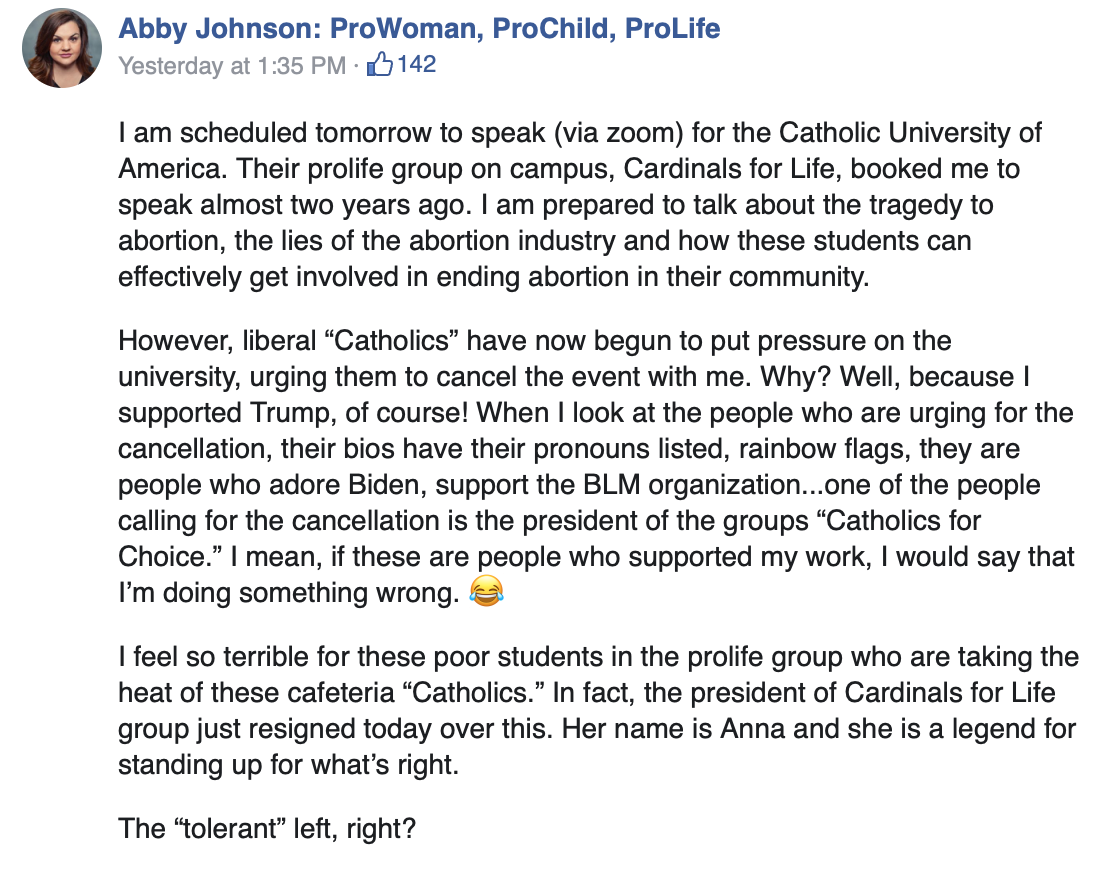This screenshot has width=1104, height=886.
Task: Click Abby Johnson's profile picture
Action: point(62,48)
